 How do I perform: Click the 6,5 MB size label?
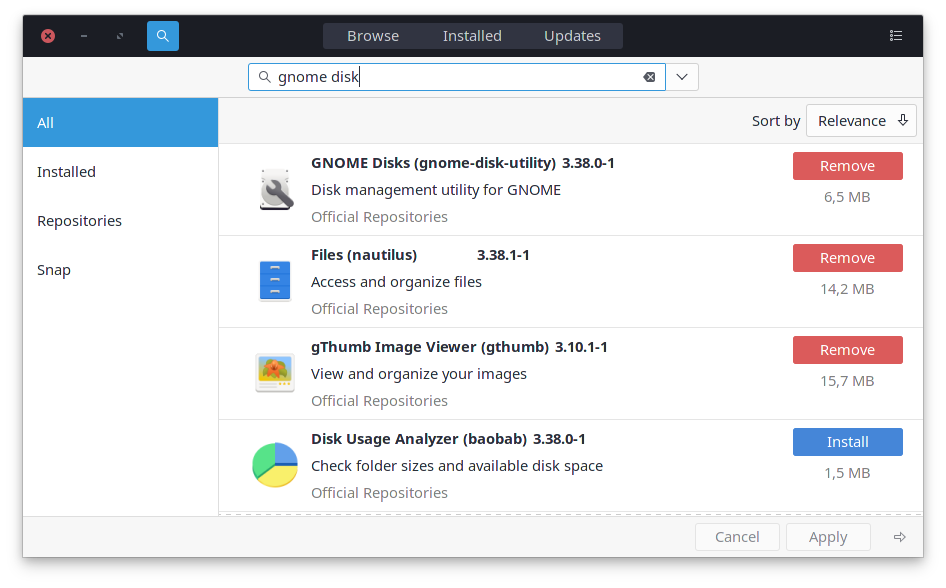847,197
